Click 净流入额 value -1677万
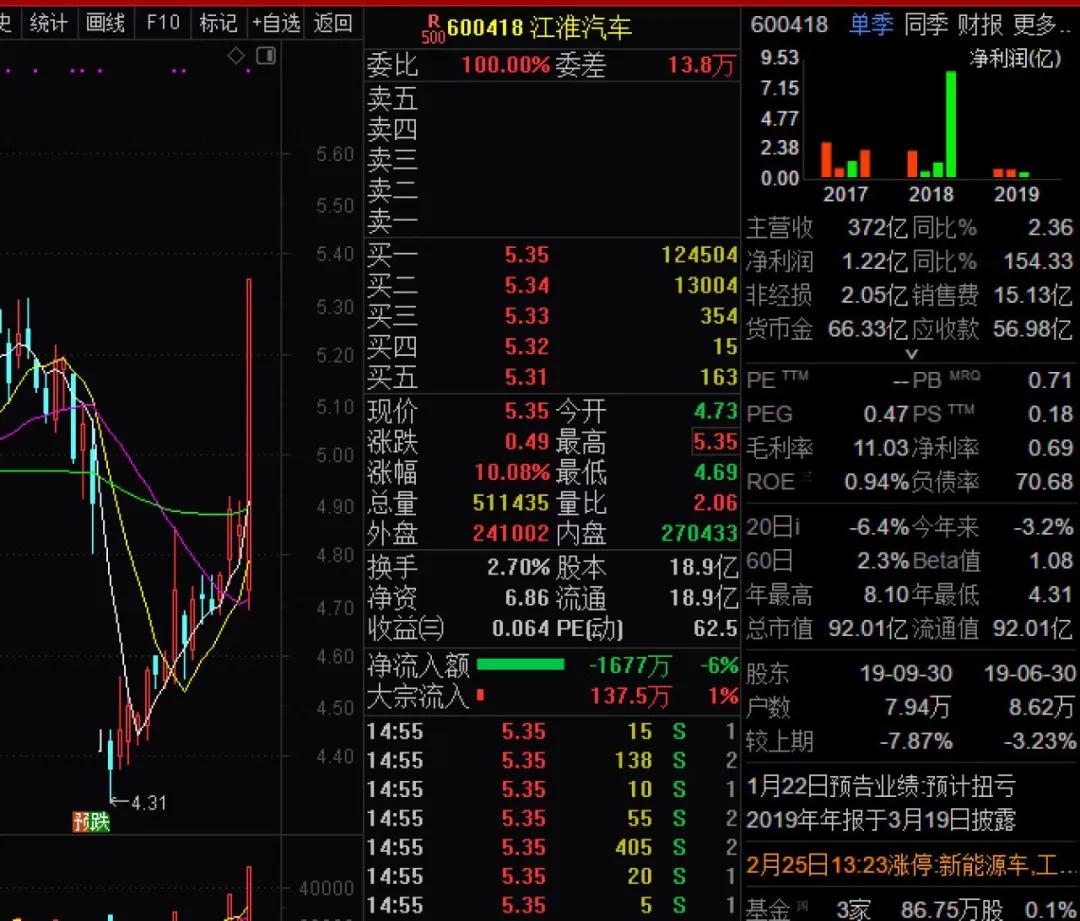Image resolution: width=1080 pixels, height=921 pixels. [629, 665]
